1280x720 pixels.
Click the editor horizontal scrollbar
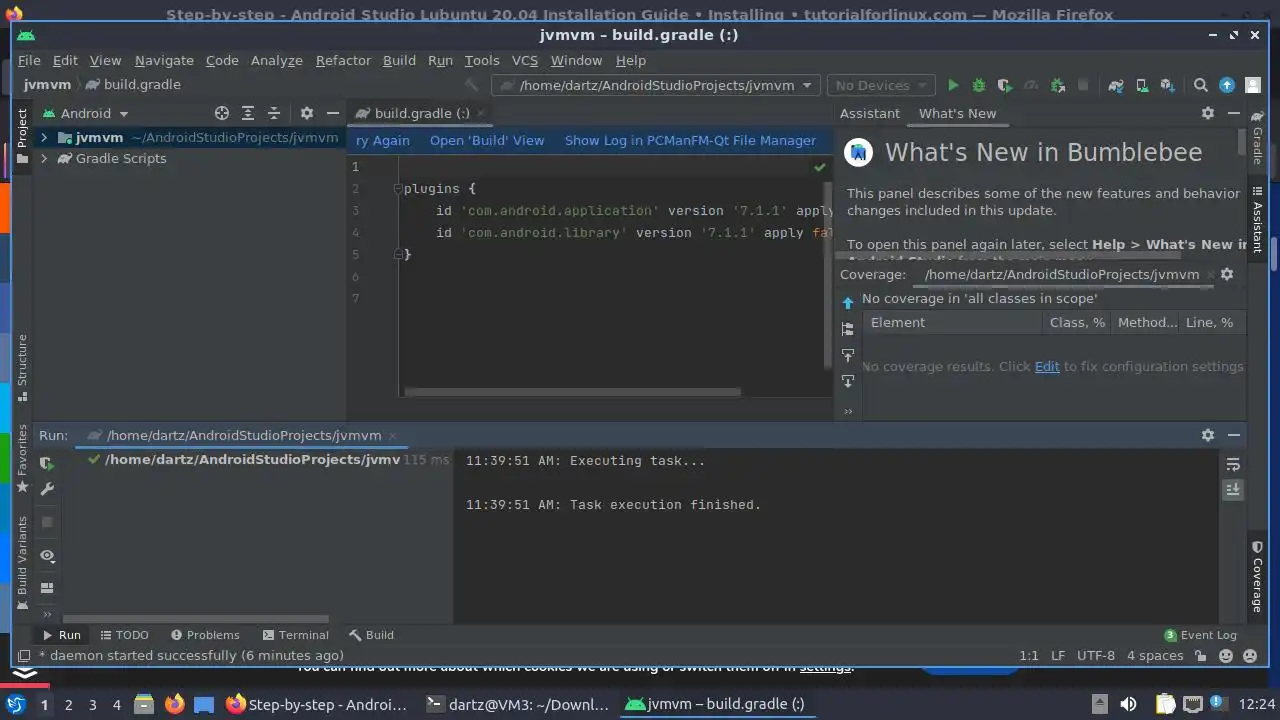[x=572, y=392]
